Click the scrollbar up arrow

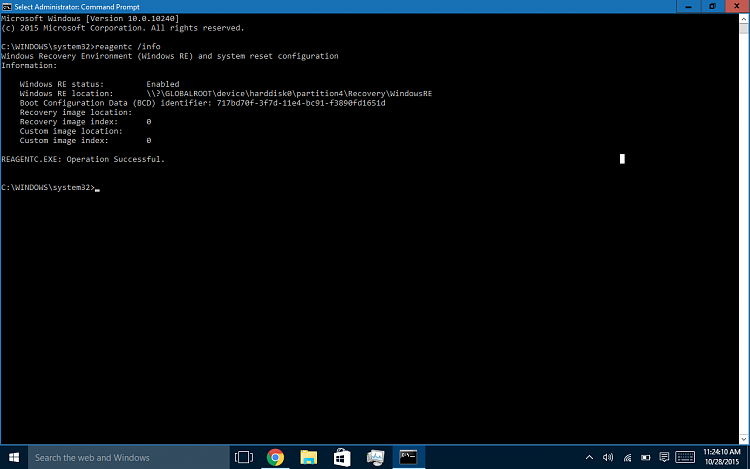[744, 19]
